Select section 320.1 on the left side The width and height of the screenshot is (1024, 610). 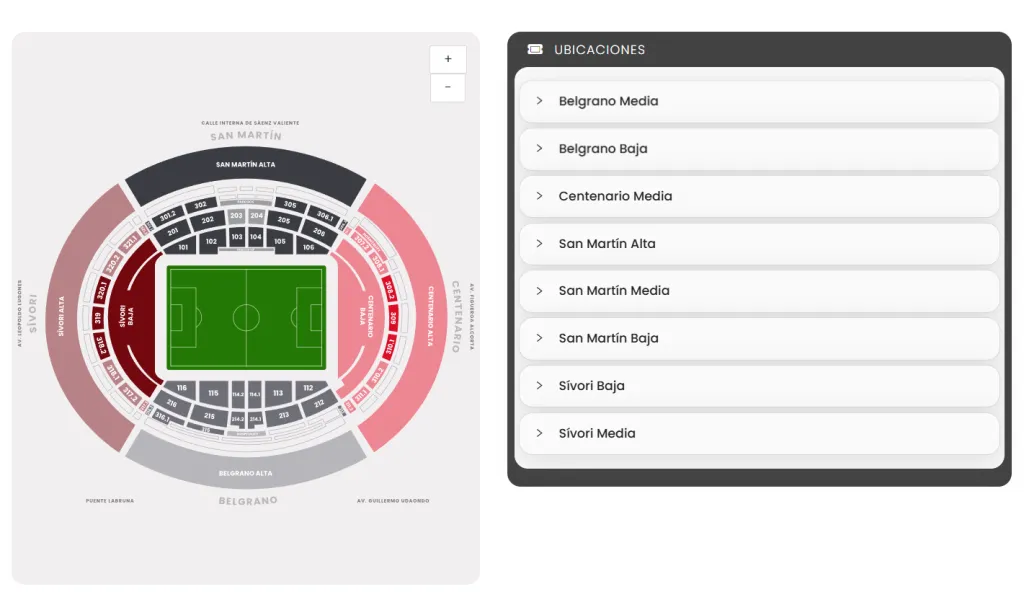tap(100, 289)
